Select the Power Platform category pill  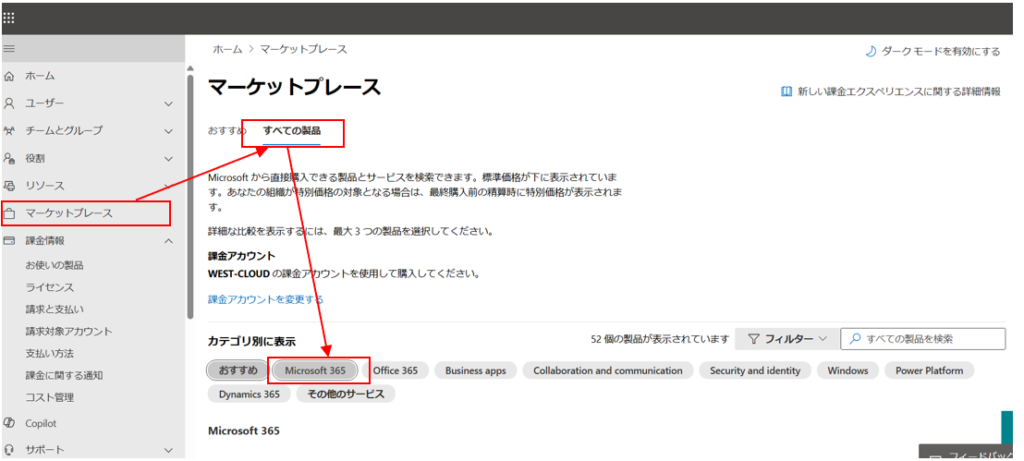point(929,370)
